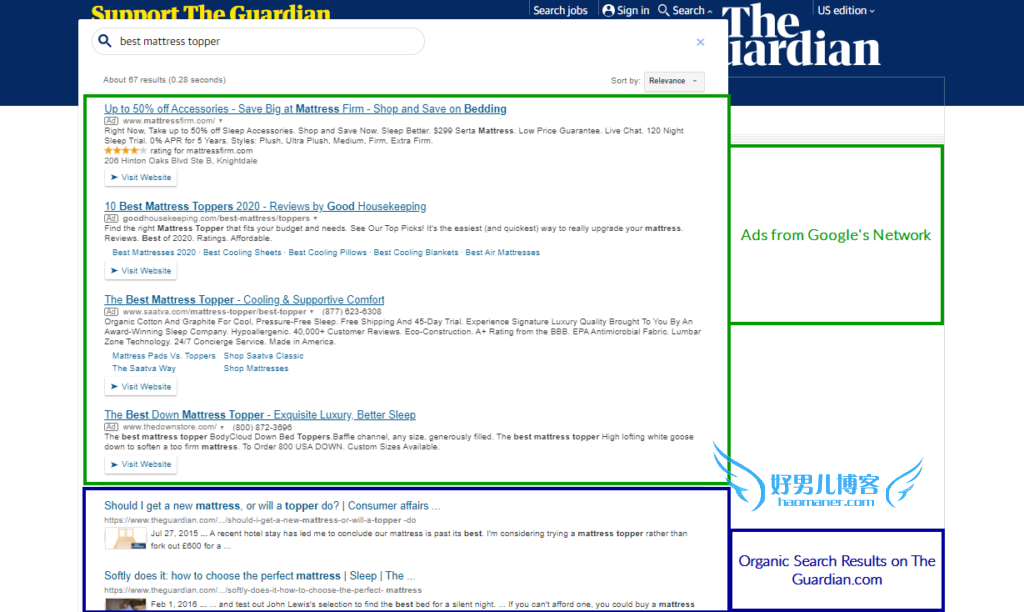1024x612 pixels.
Task: Click the phone number (800) 872-3696
Action: (263, 428)
